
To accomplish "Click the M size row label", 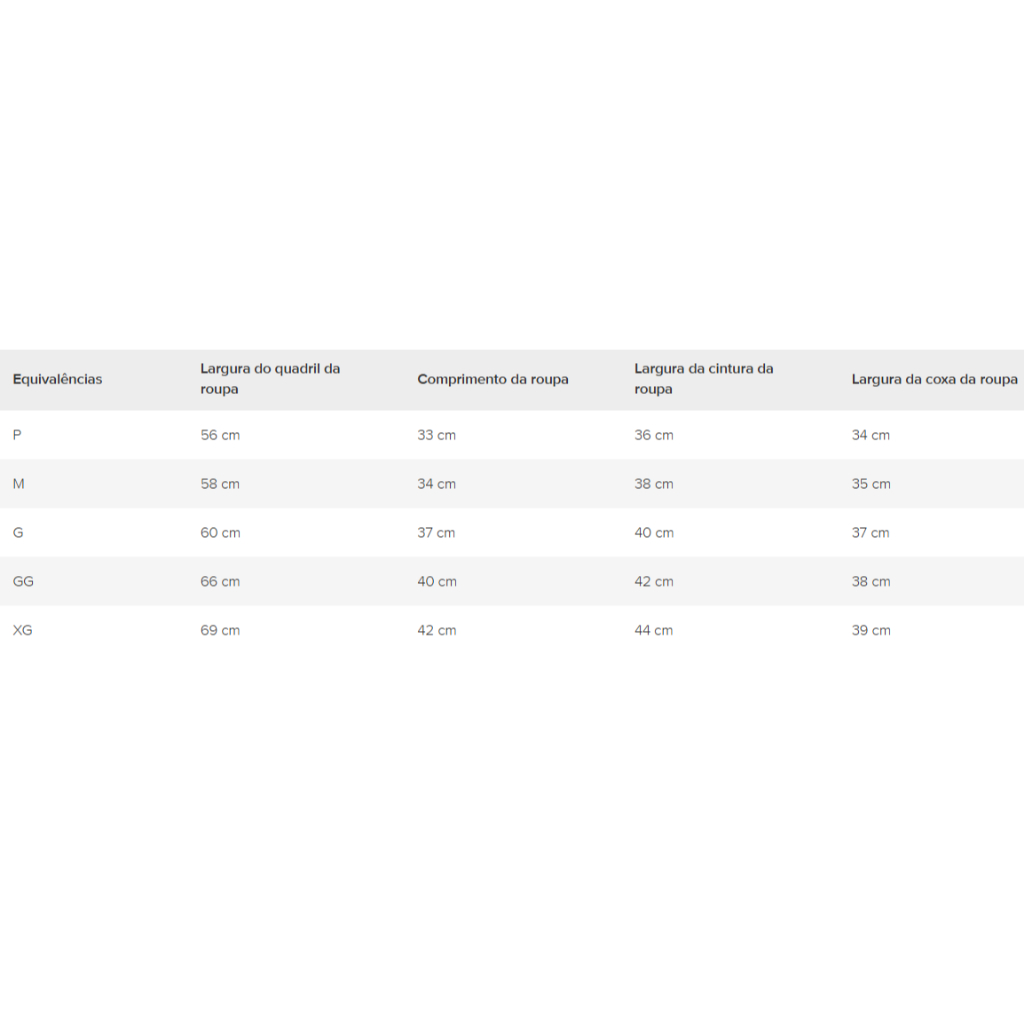I will click(19, 484).
